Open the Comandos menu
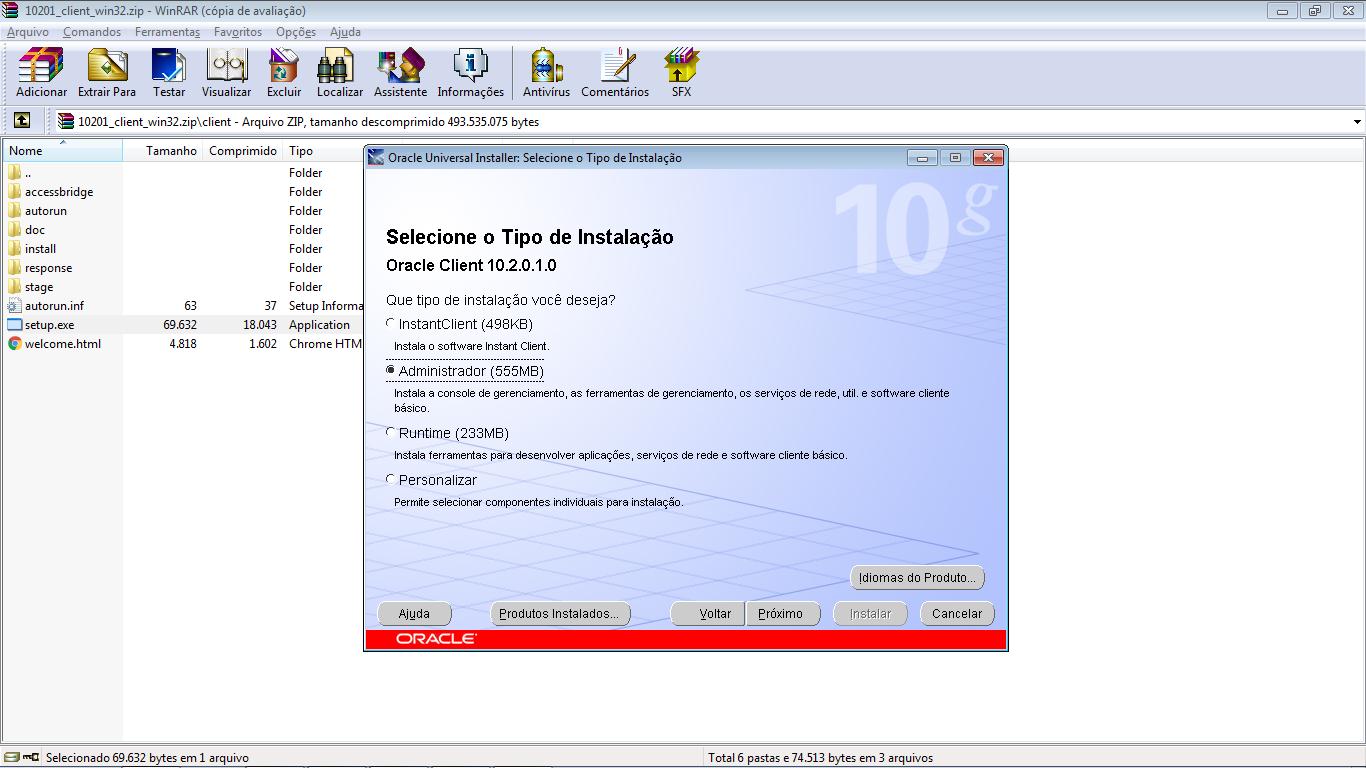1366x768 pixels. [x=91, y=31]
